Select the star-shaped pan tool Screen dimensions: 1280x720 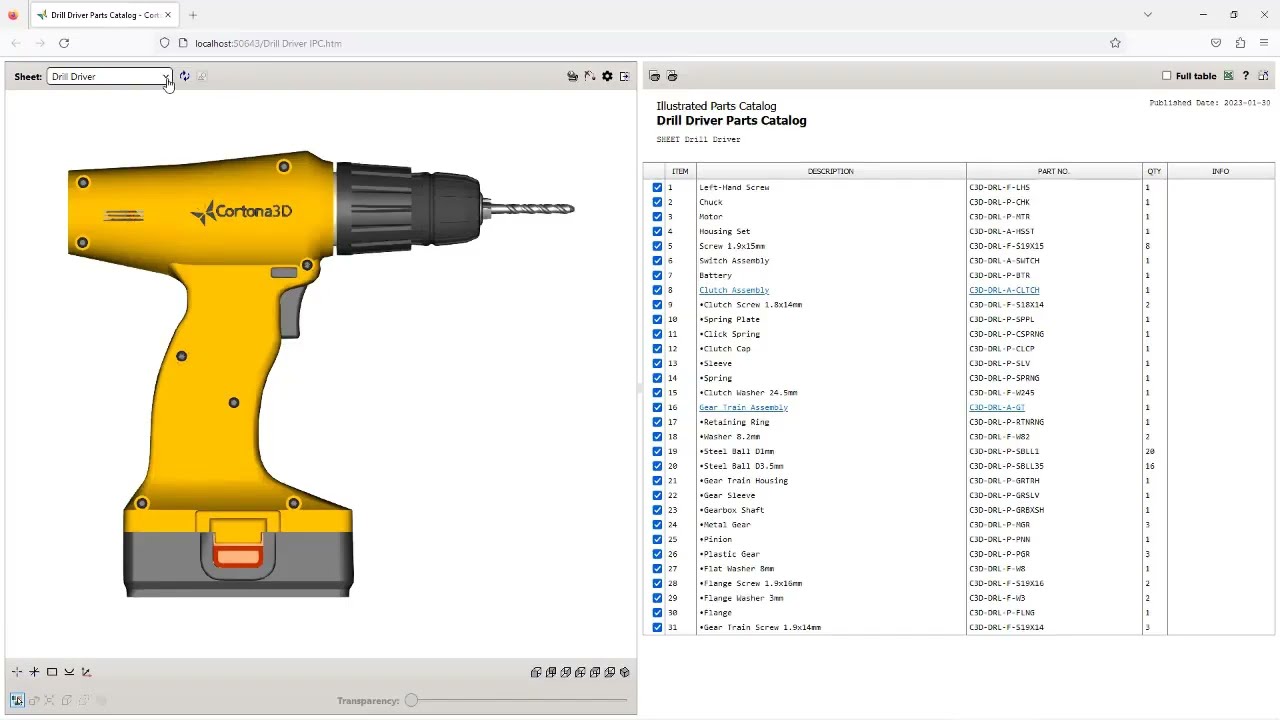pos(34,672)
